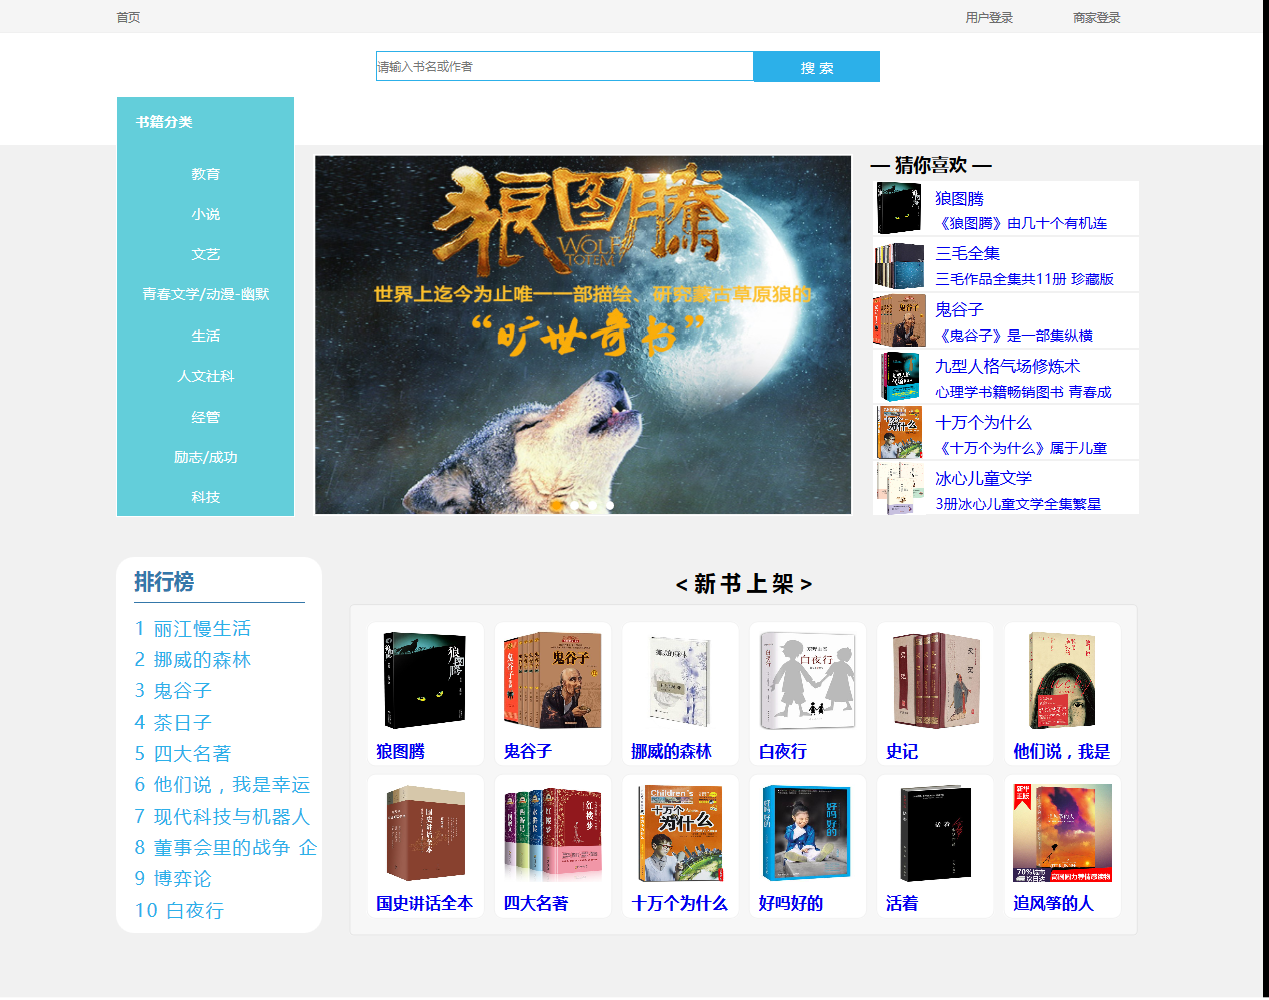Open ranking item 3 鬼谷子
Viewport: 1269px width, 1000px height.
point(173,690)
